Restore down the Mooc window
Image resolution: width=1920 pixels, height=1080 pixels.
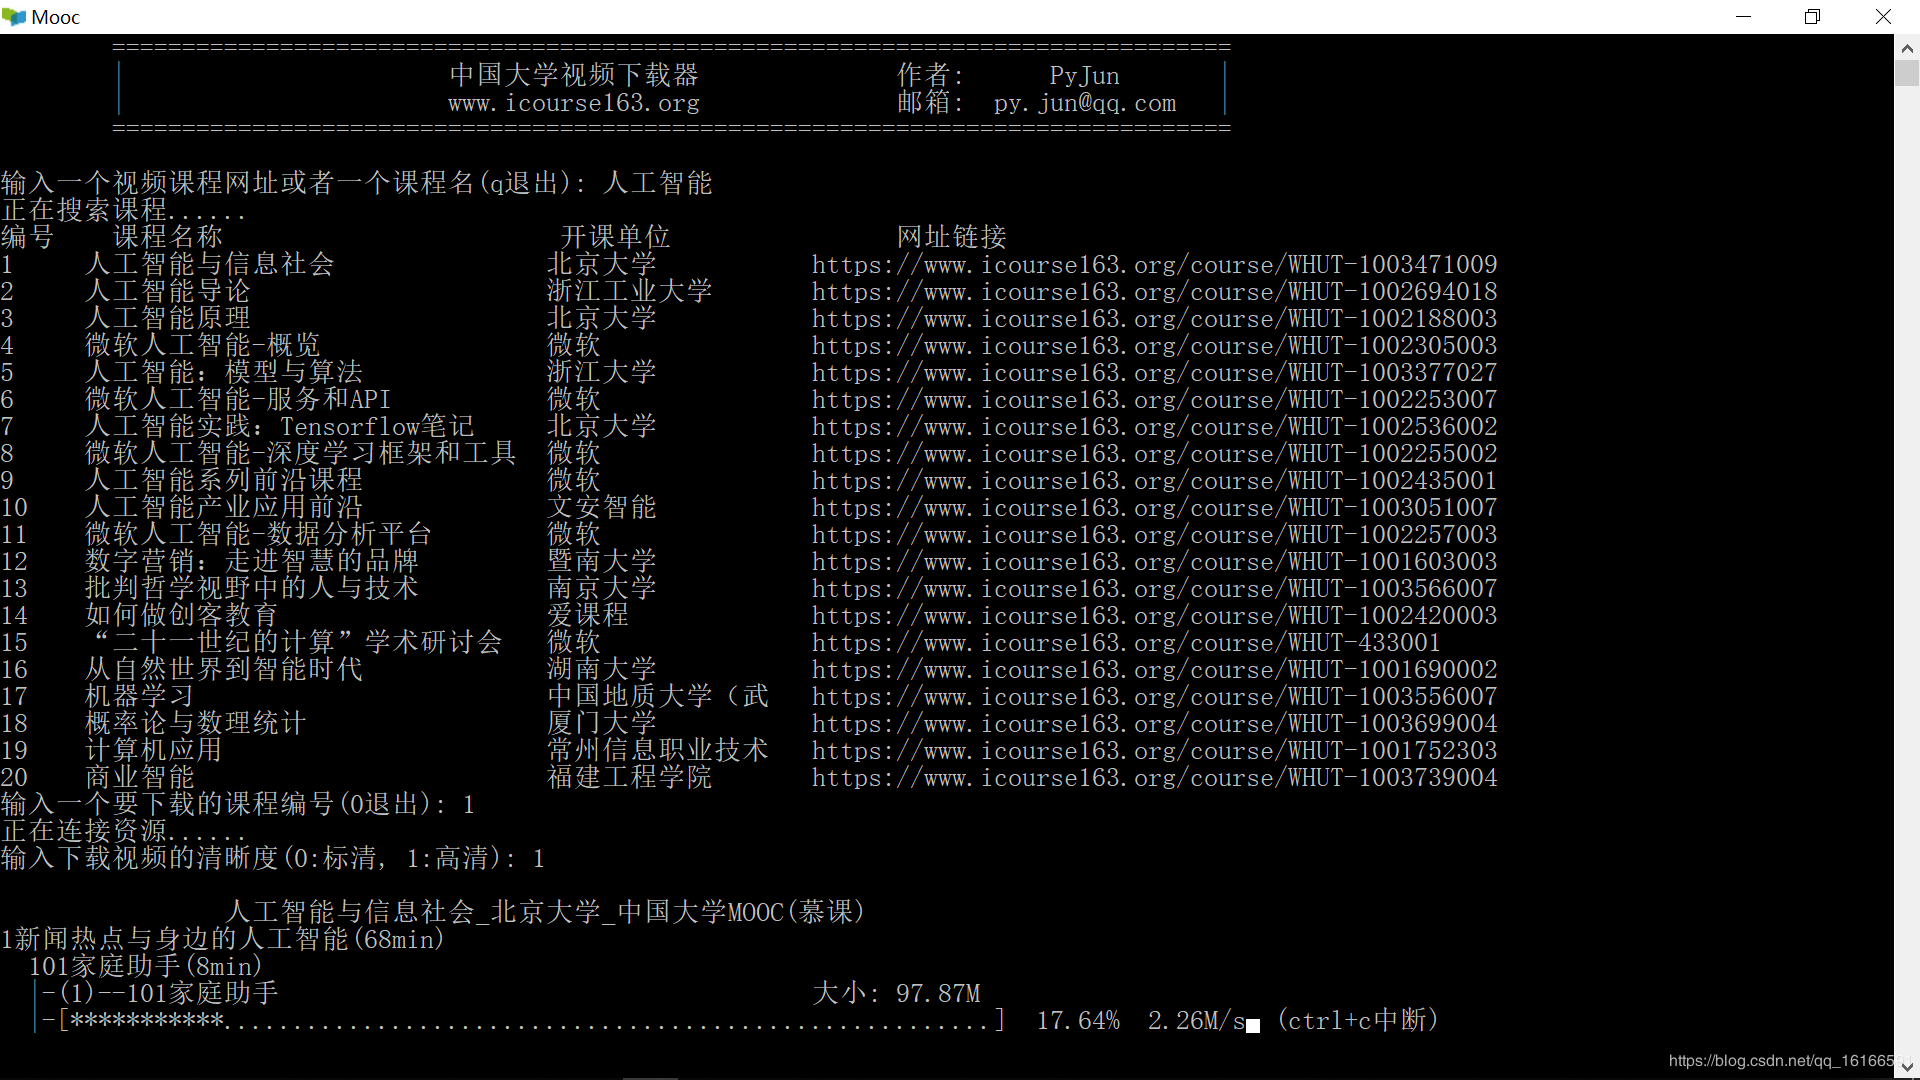(1812, 17)
